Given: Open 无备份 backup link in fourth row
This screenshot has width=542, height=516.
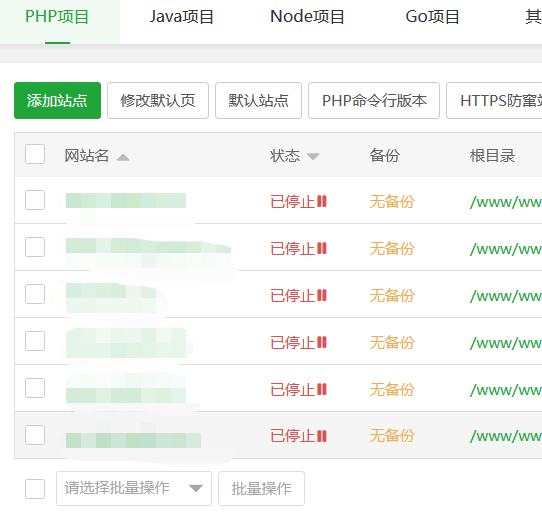Looking at the screenshot, I should point(392,343).
